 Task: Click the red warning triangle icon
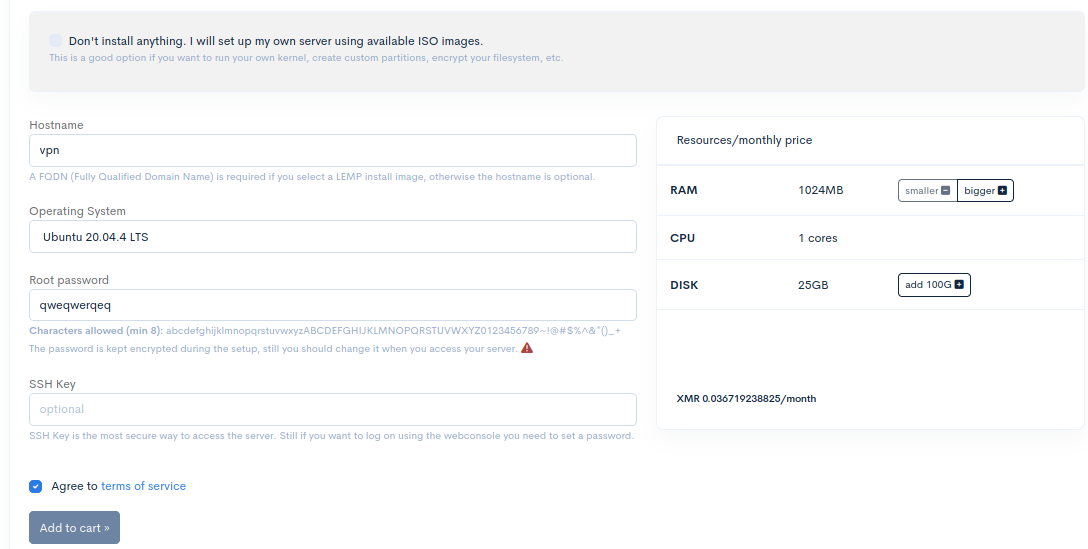click(527, 348)
